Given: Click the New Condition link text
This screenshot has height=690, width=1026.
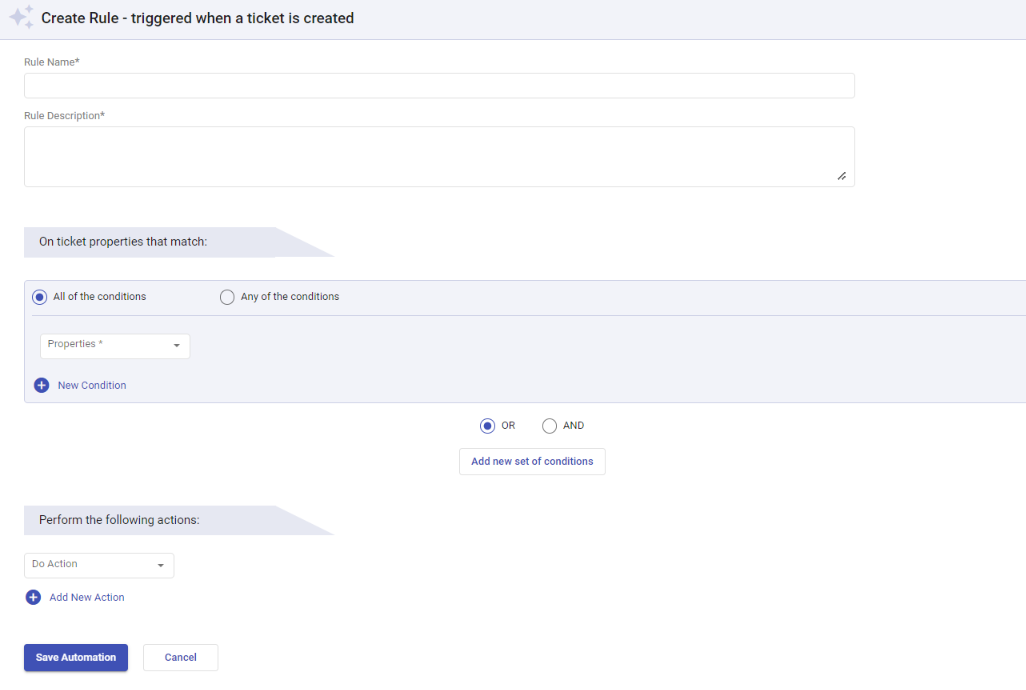Looking at the screenshot, I should click(92, 385).
